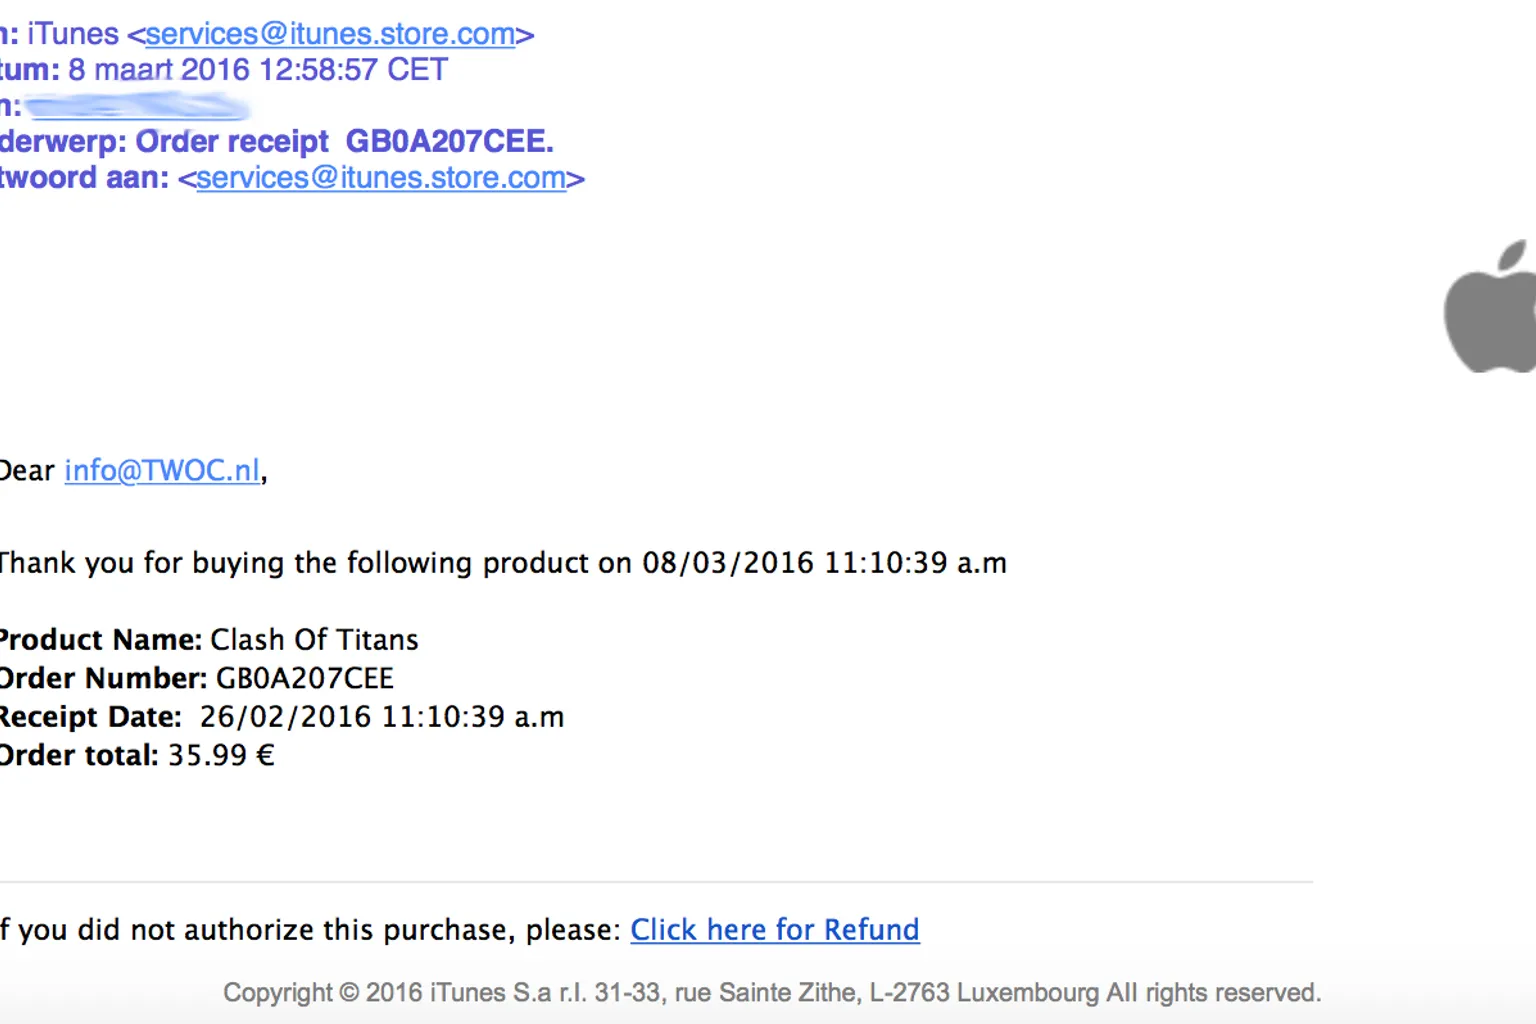
Task: Click the order amount 35.99 €
Action: click(221, 756)
